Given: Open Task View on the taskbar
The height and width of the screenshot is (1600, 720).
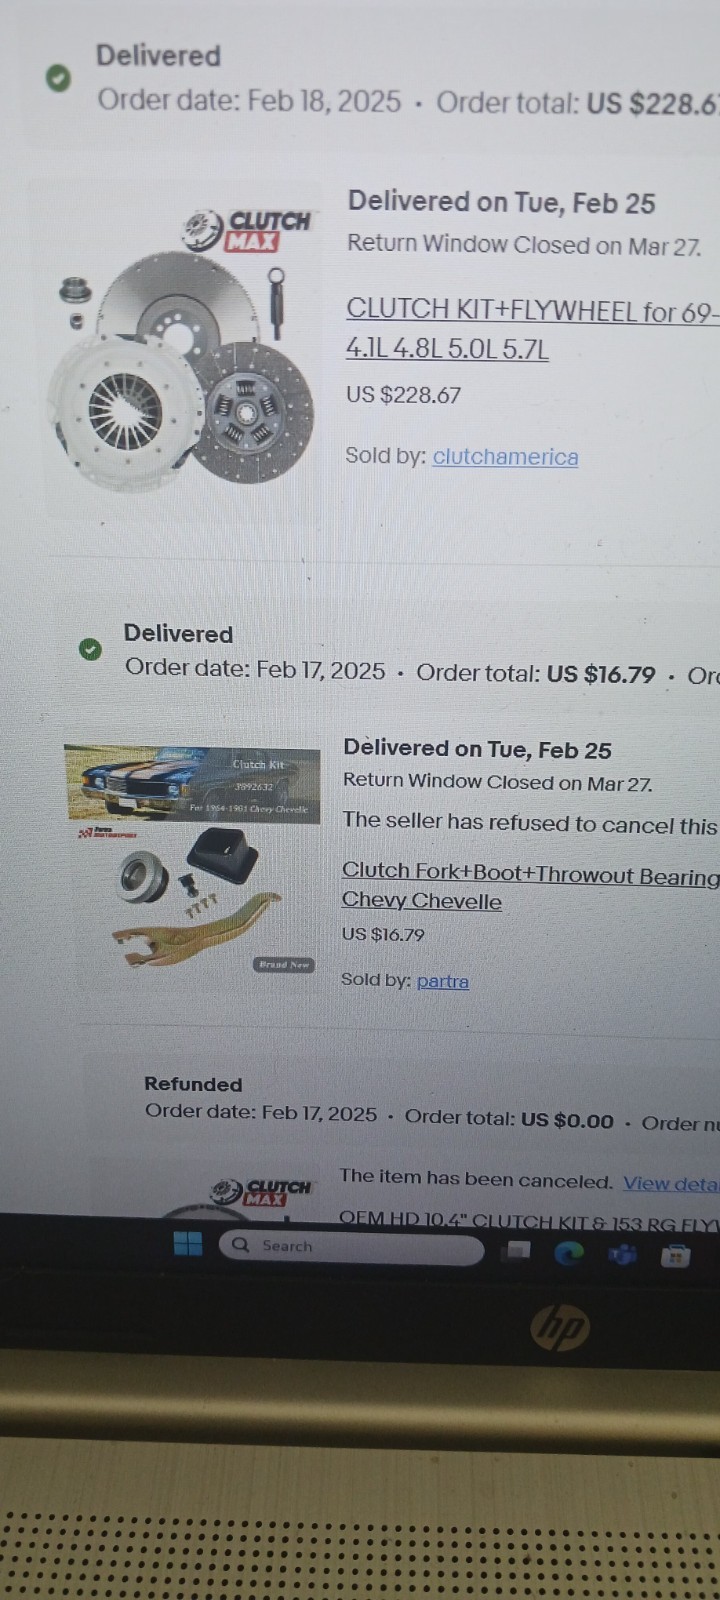Looking at the screenshot, I should [517, 1250].
